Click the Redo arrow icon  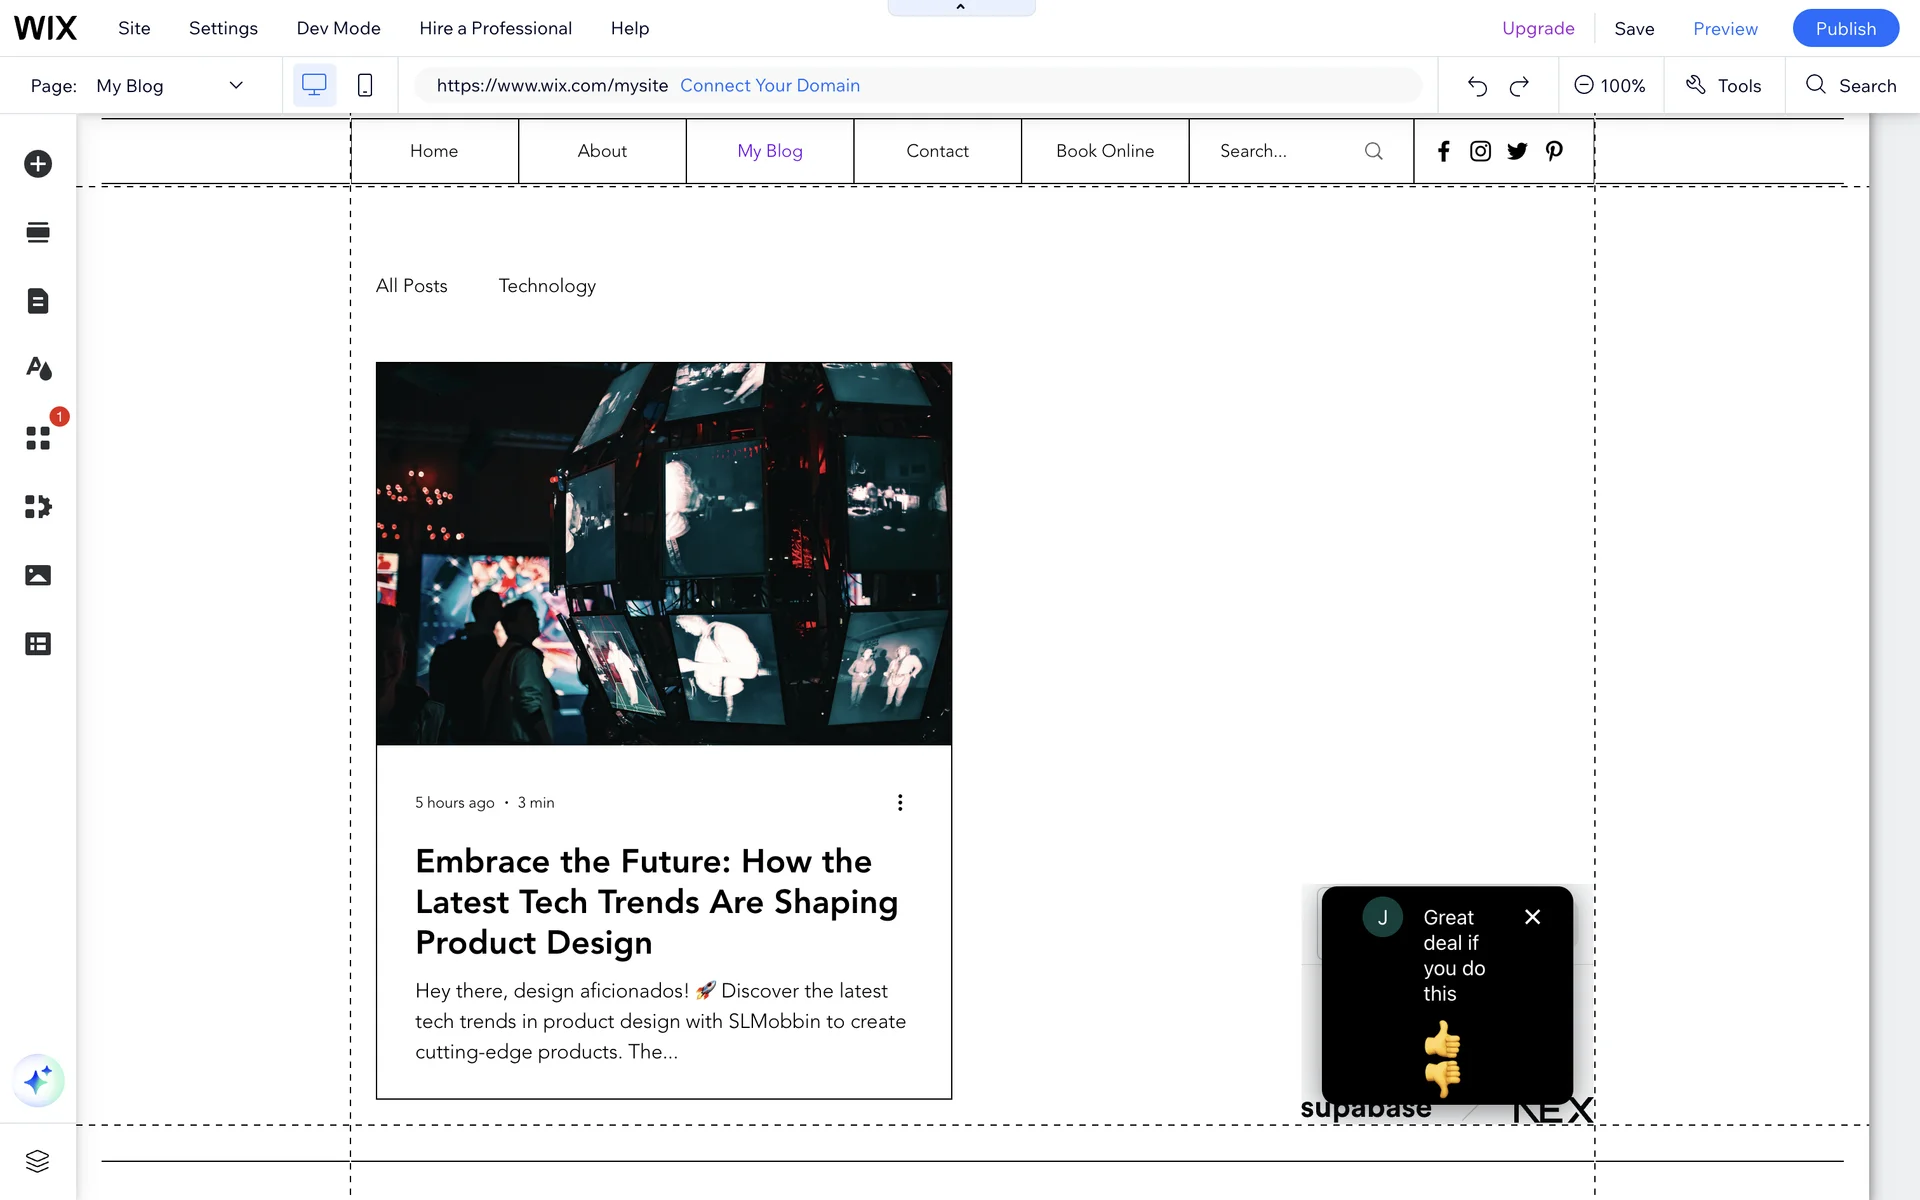click(1519, 86)
